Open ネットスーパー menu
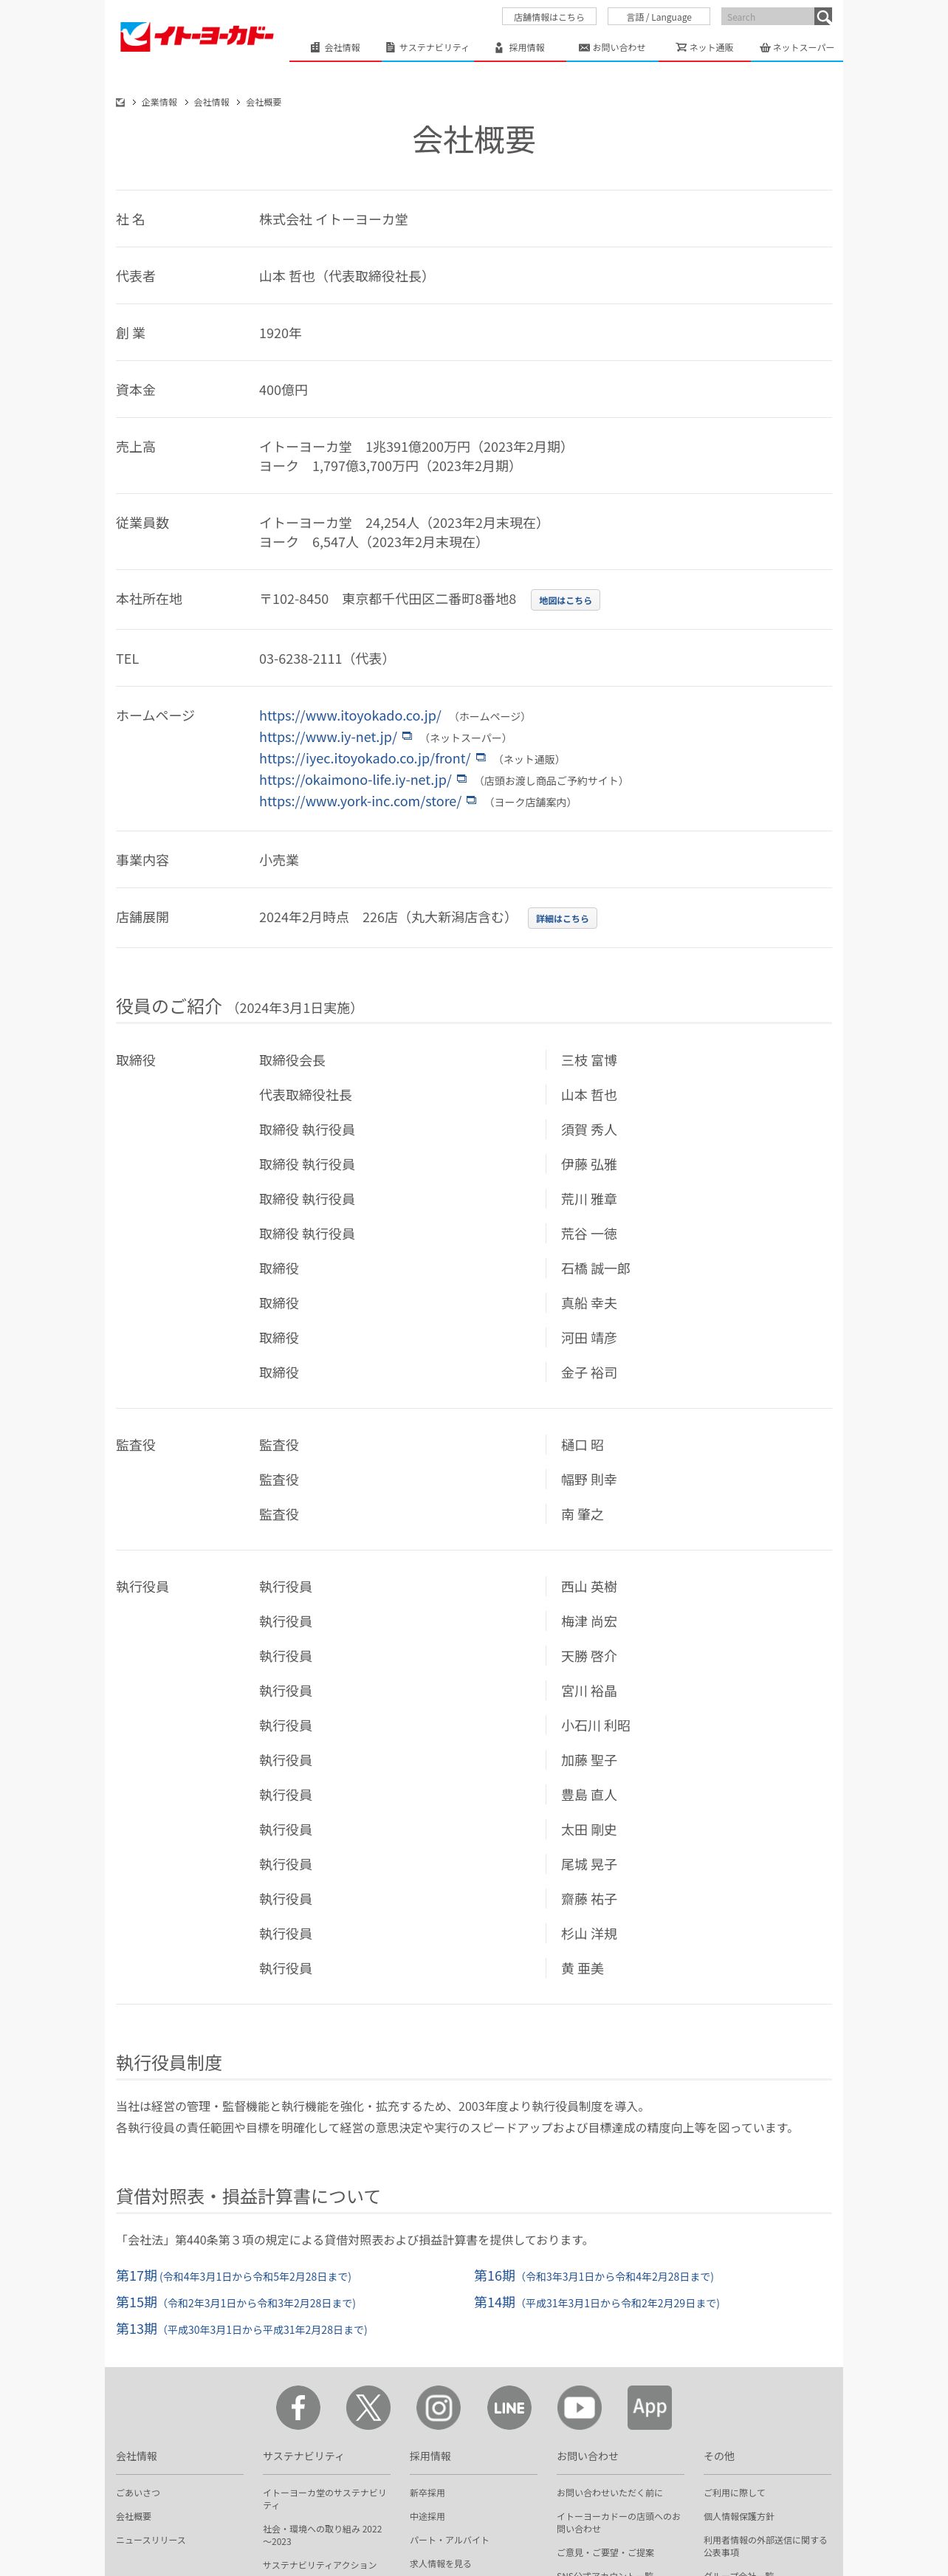The width and height of the screenshot is (948, 2576). click(x=797, y=47)
